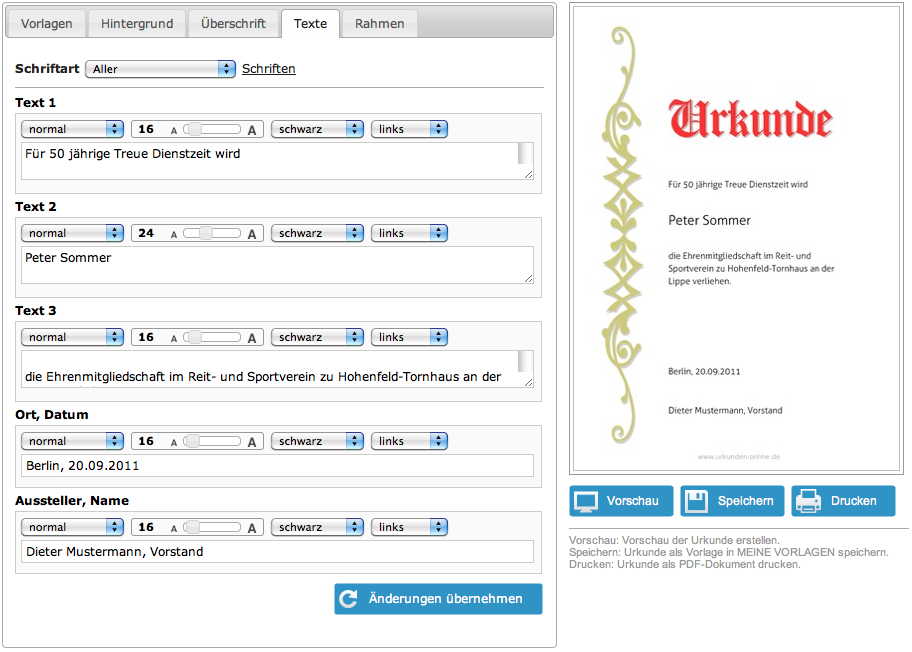912x652 pixels.
Task: Click Text 3 textarea with Ehrenmitgliedschaft text
Action: 277,369
